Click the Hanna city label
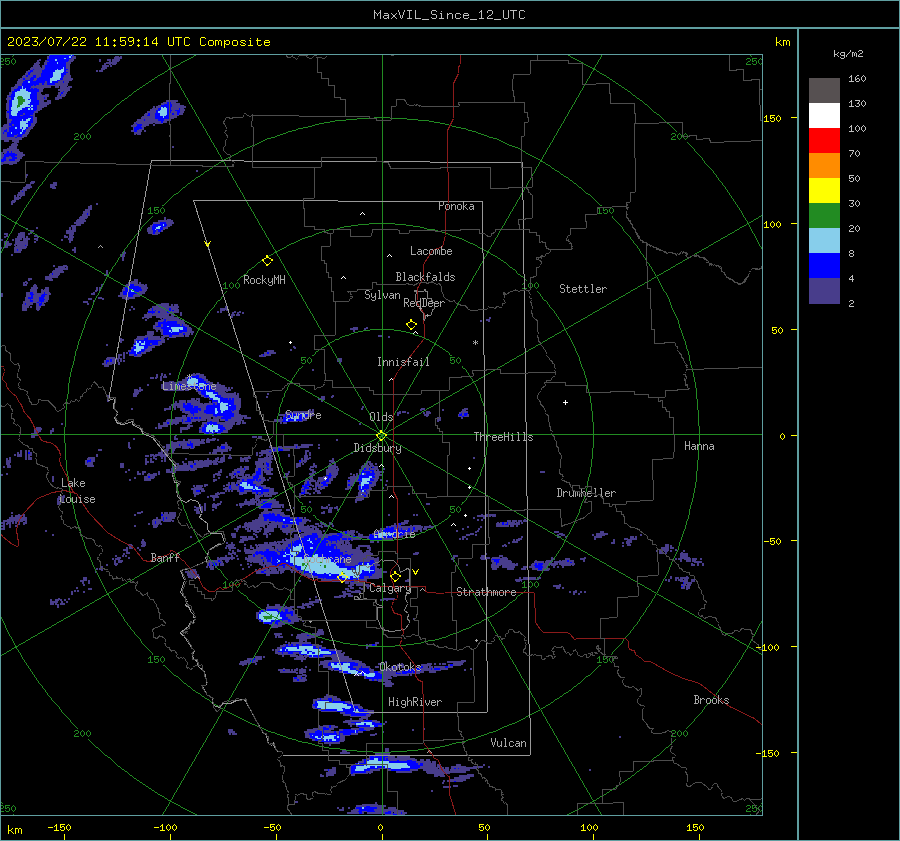900x841 pixels. [699, 446]
